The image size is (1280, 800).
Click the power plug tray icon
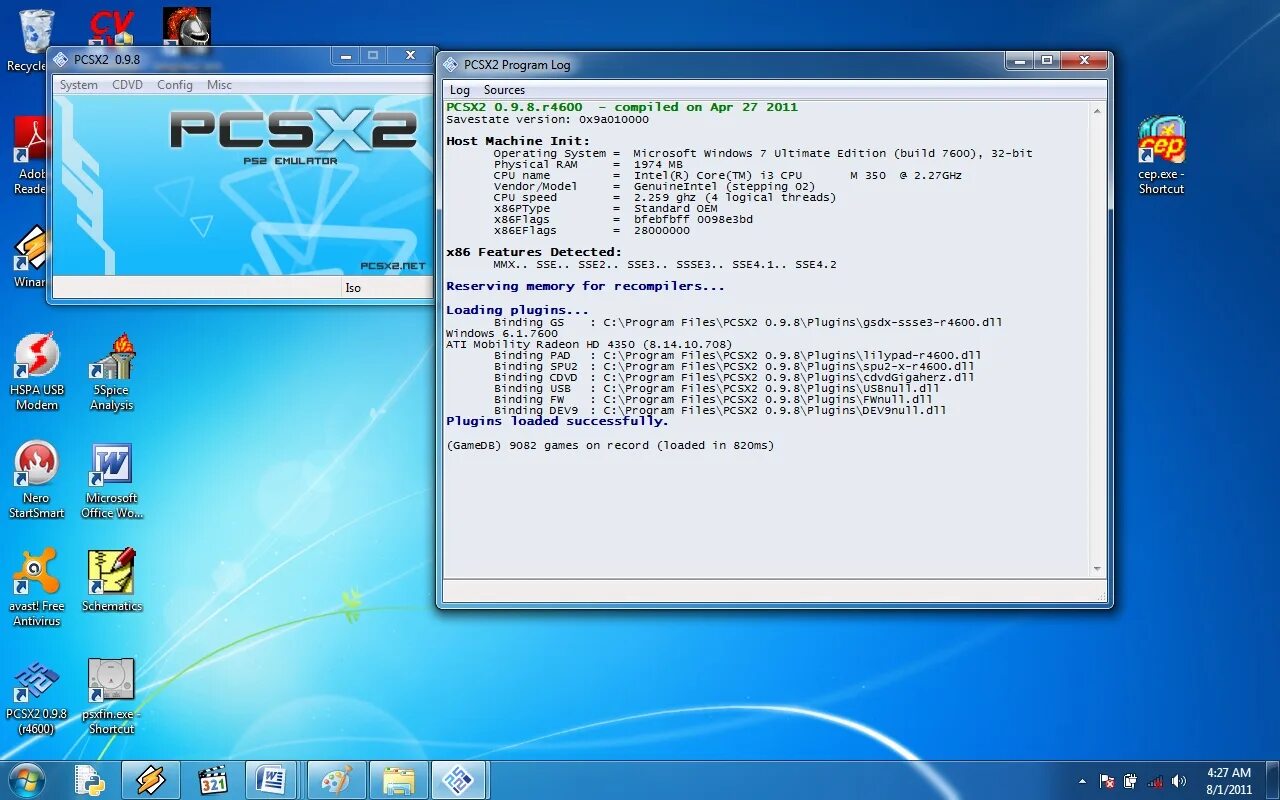pyautogui.click(x=1130, y=781)
